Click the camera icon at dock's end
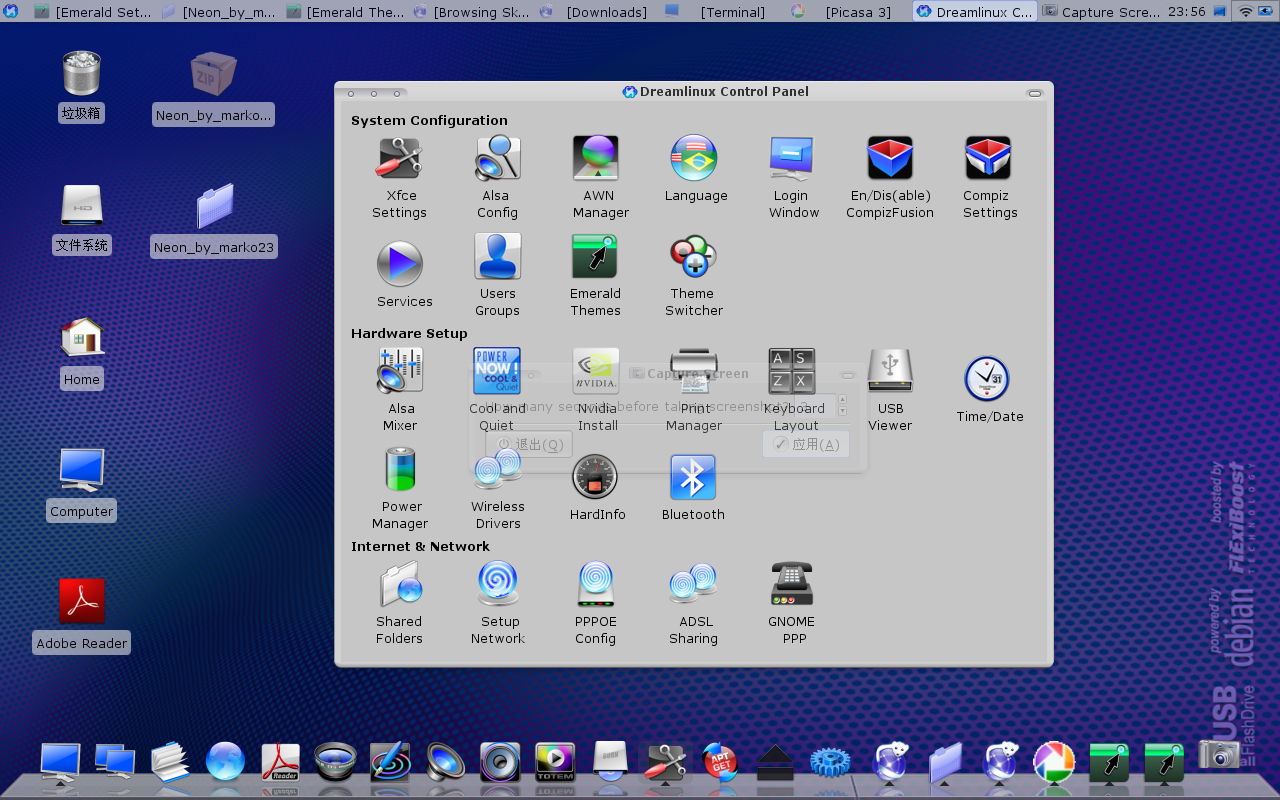The height and width of the screenshot is (800, 1280). tap(1219, 755)
